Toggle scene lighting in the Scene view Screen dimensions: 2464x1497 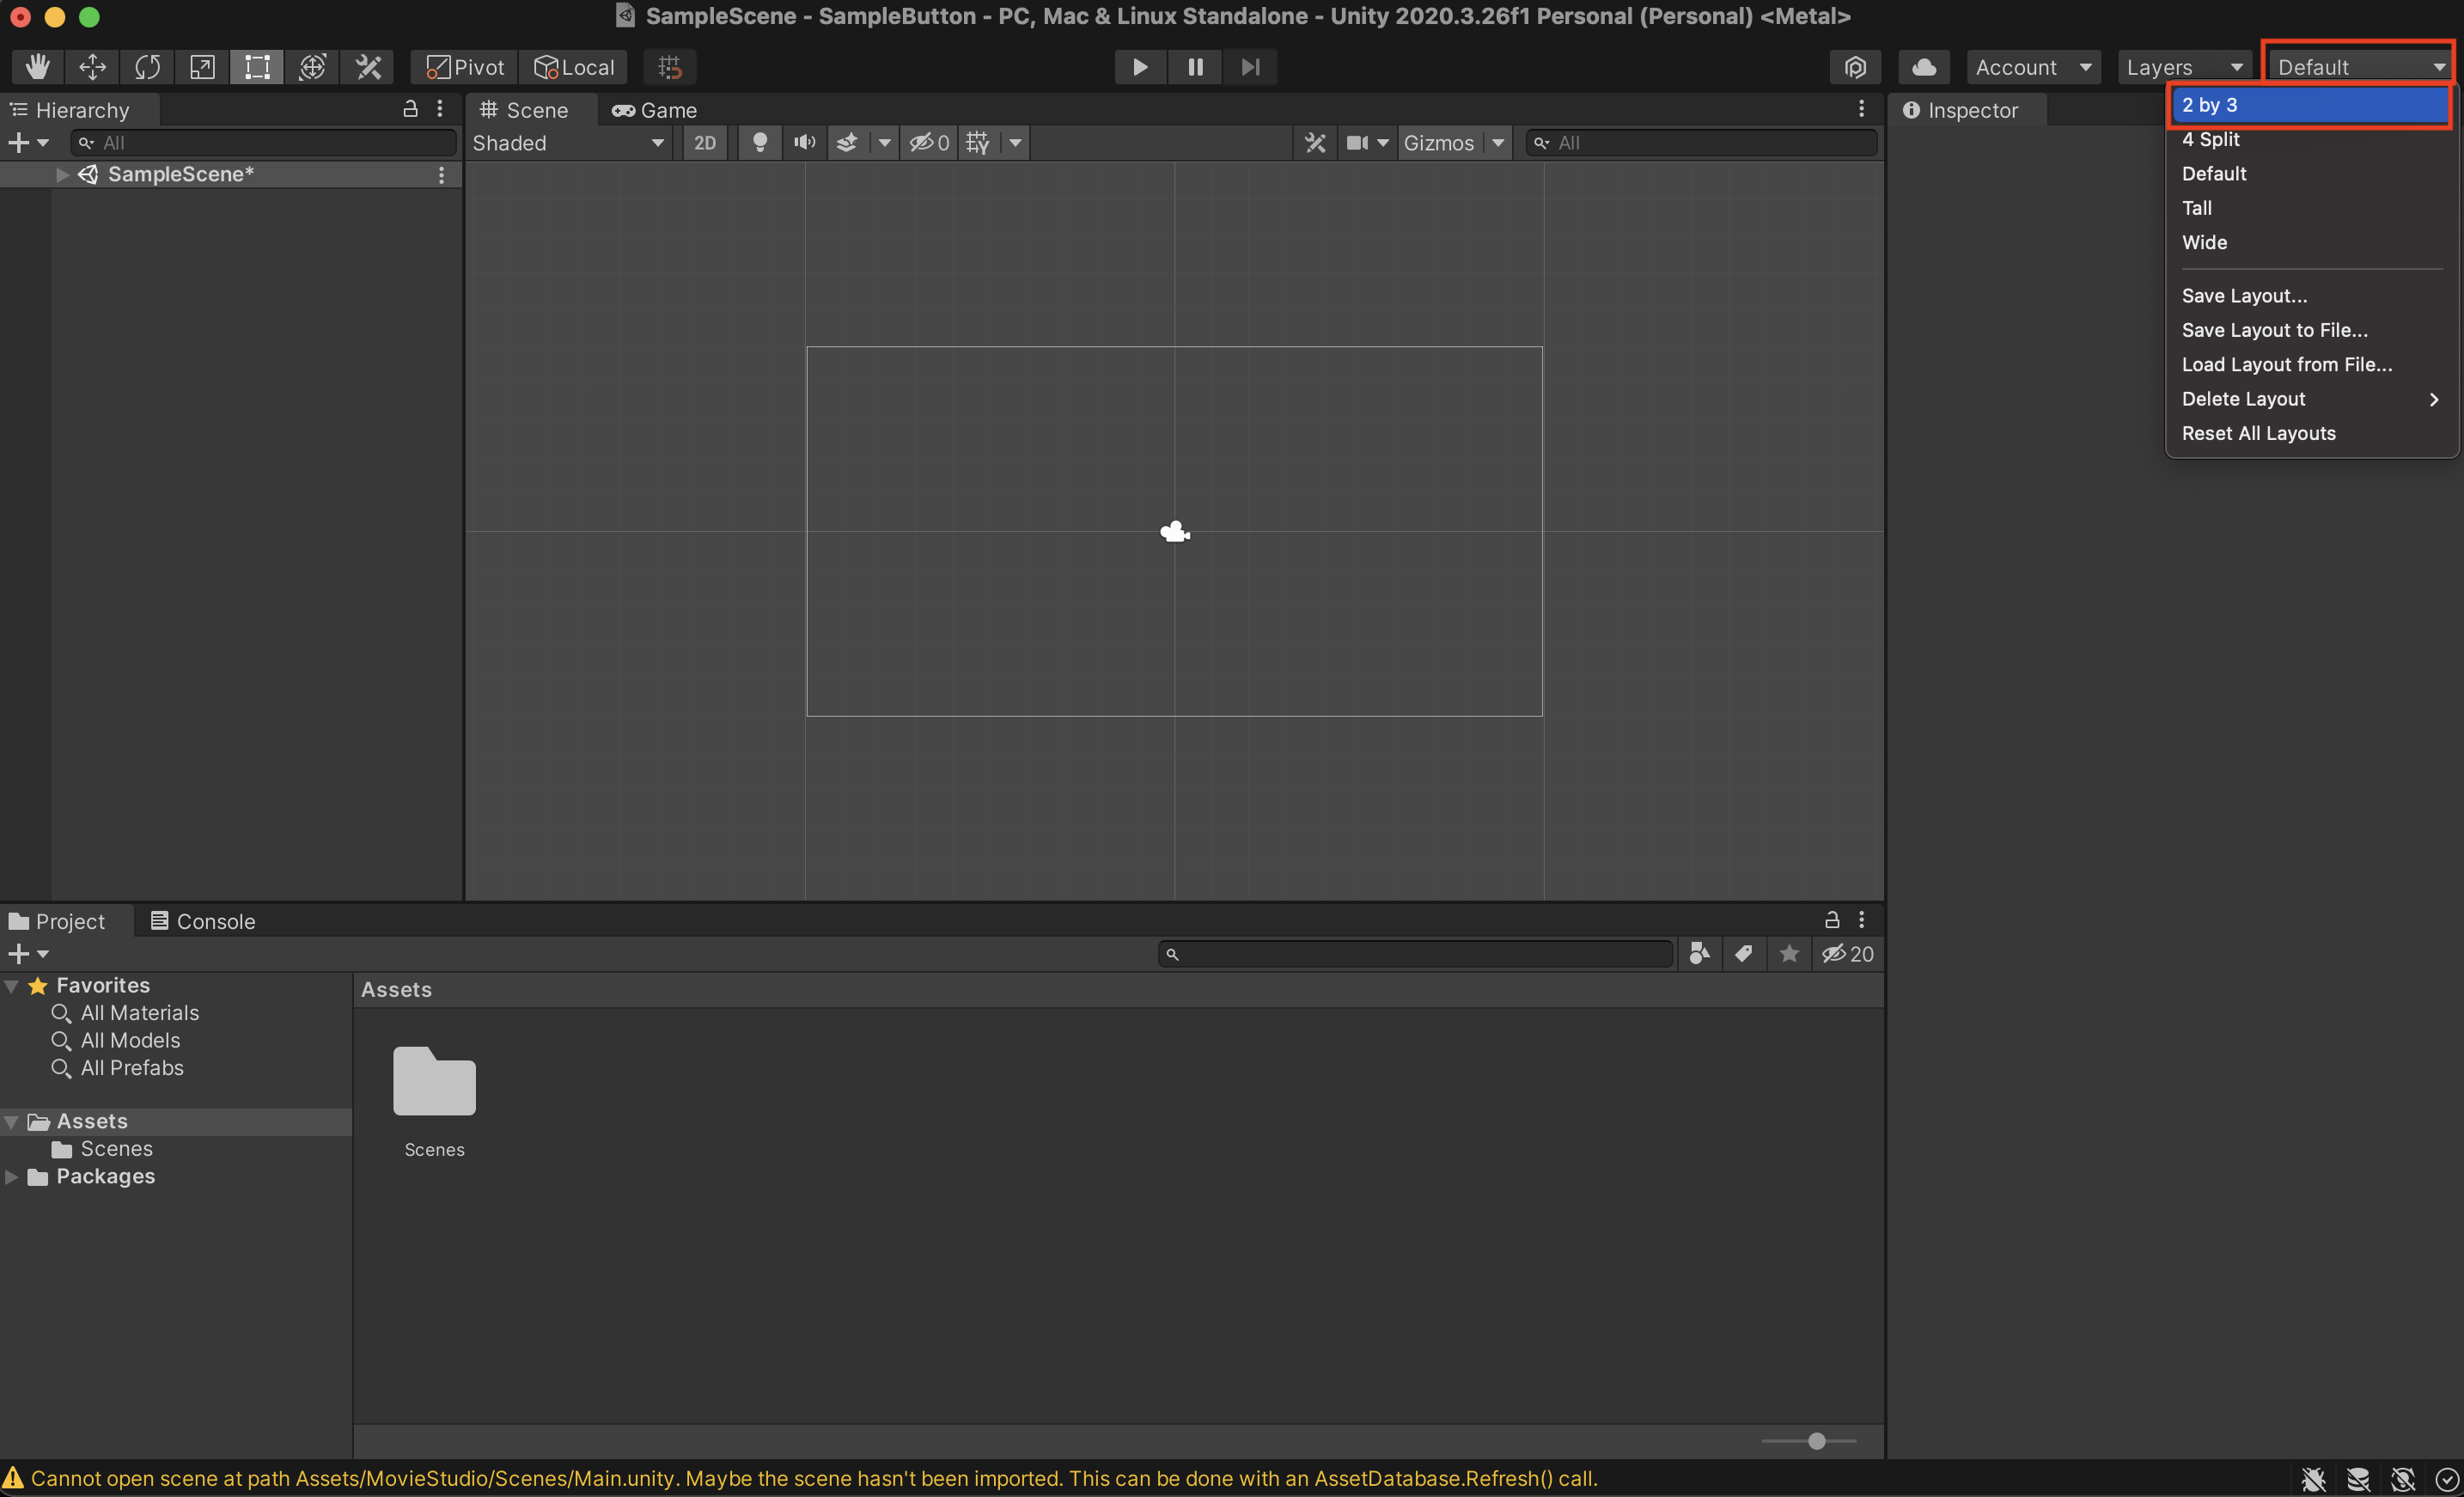[759, 142]
